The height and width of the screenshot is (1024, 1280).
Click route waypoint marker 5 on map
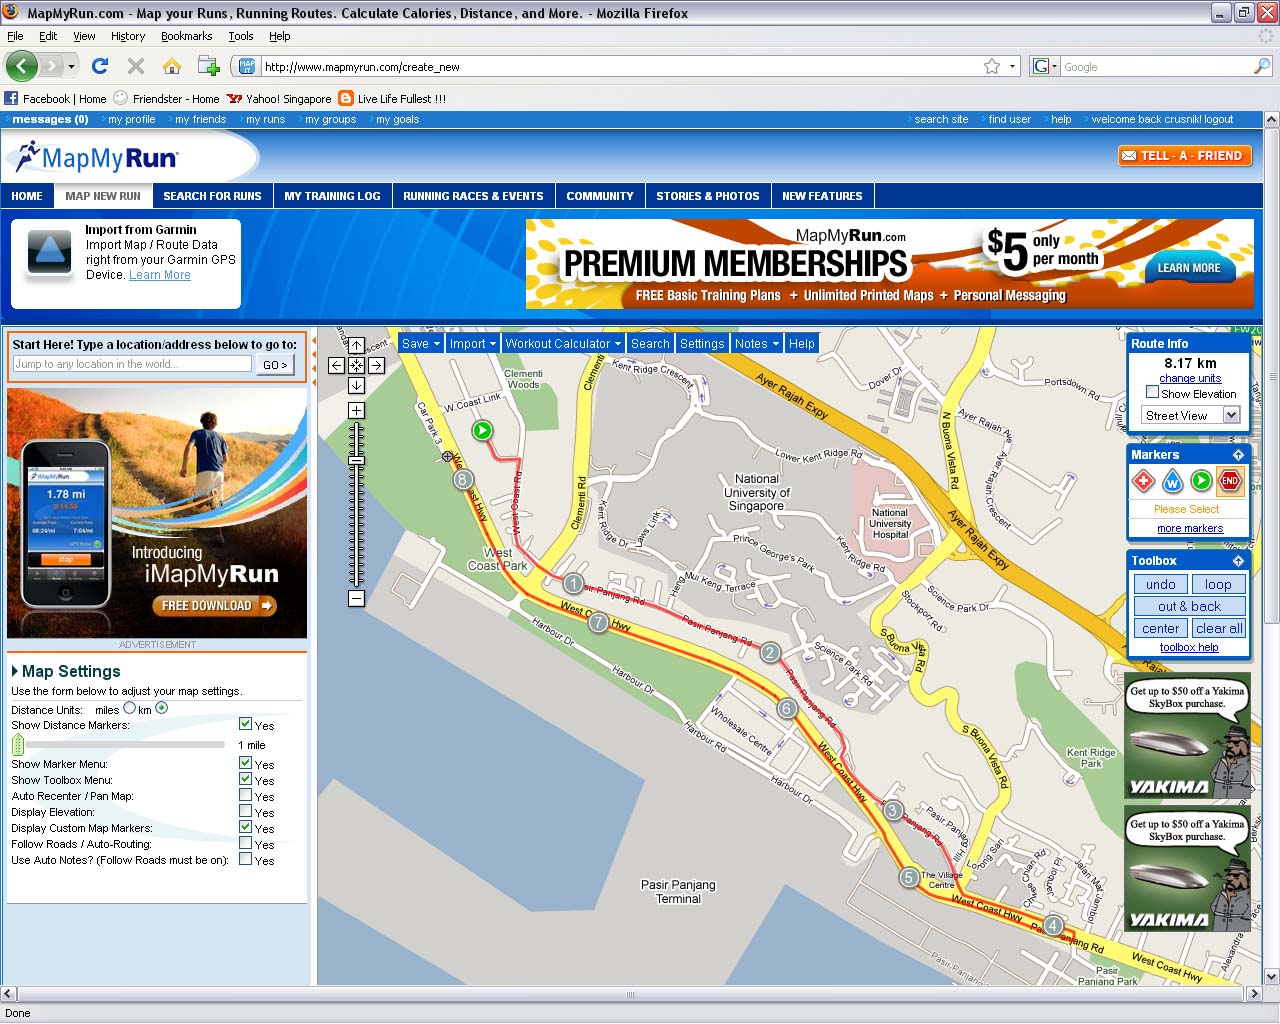[x=909, y=878]
